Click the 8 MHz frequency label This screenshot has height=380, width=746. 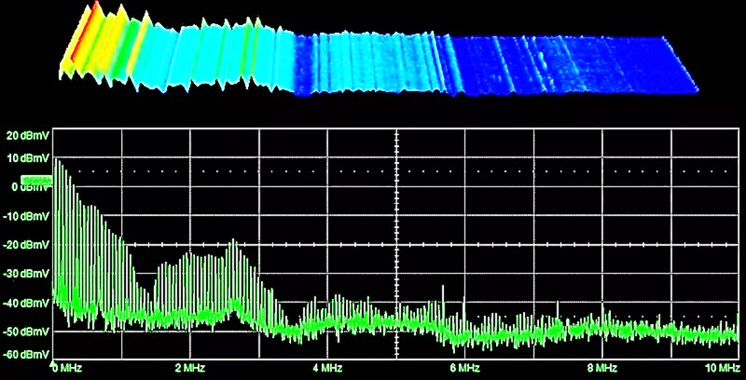click(x=602, y=368)
